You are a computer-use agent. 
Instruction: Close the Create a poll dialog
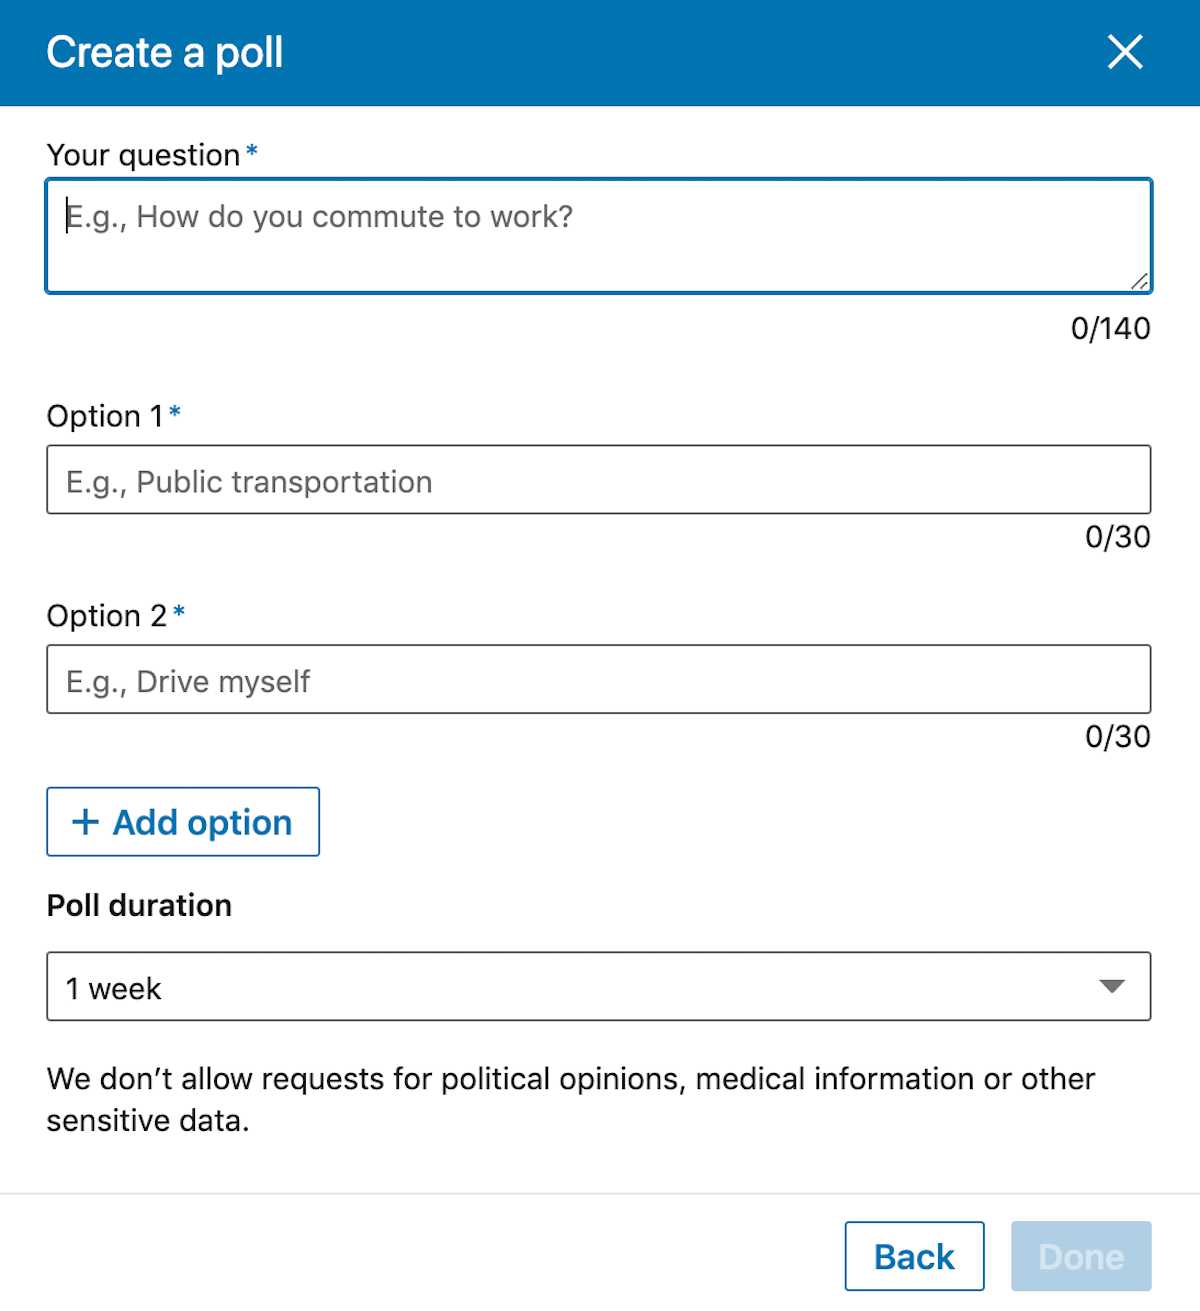point(1125,52)
